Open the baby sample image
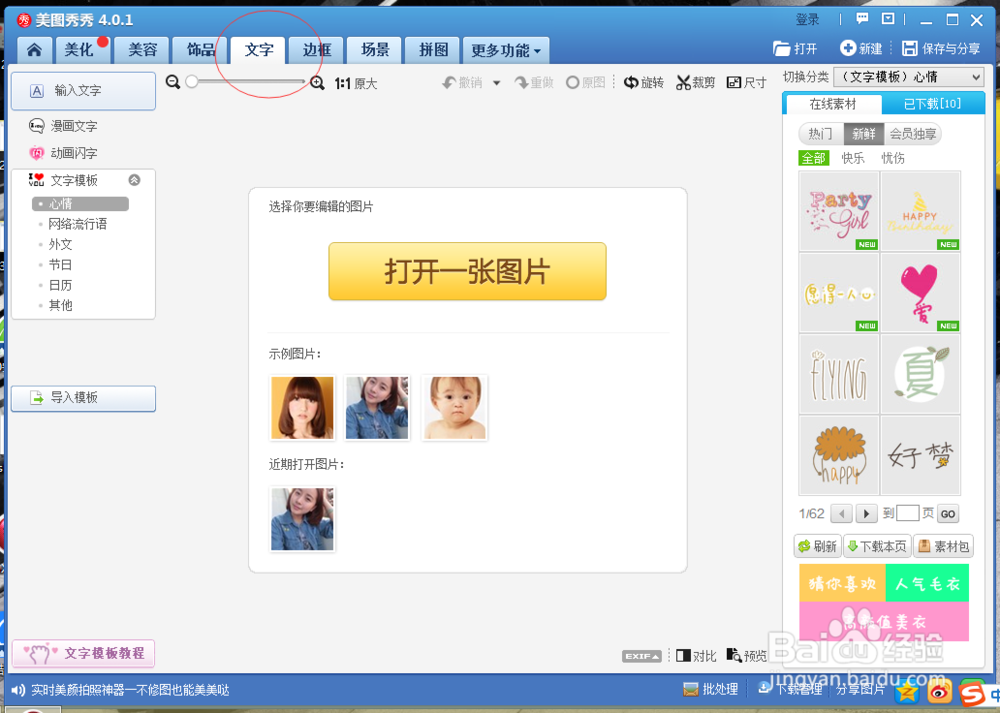The width and height of the screenshot is (1000, 713). pyautogui.click(x=455, y=408)
